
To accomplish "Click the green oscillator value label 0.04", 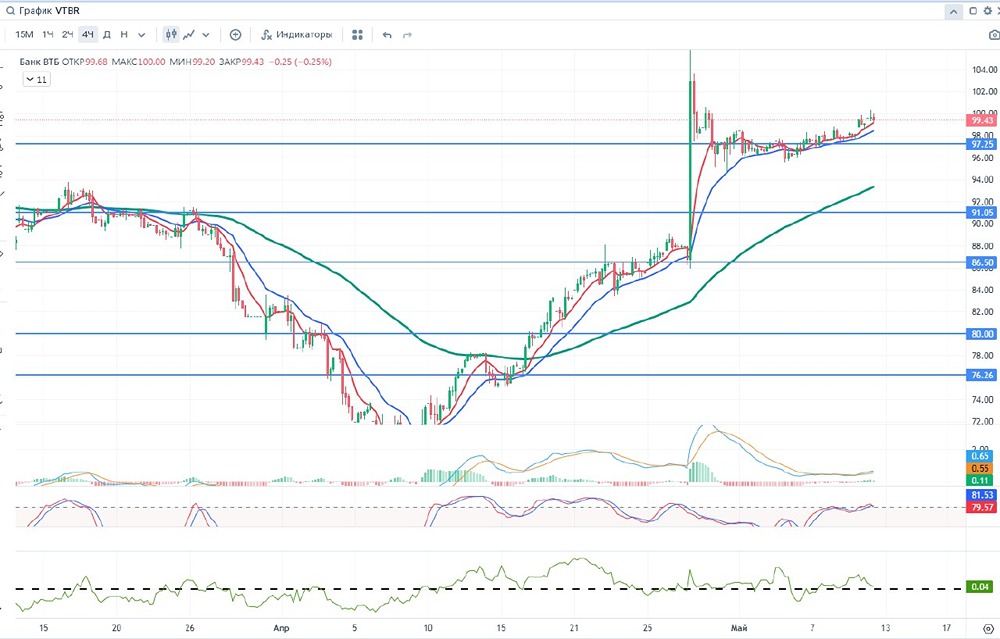I will pyautogui.click(x=980, y=587).
